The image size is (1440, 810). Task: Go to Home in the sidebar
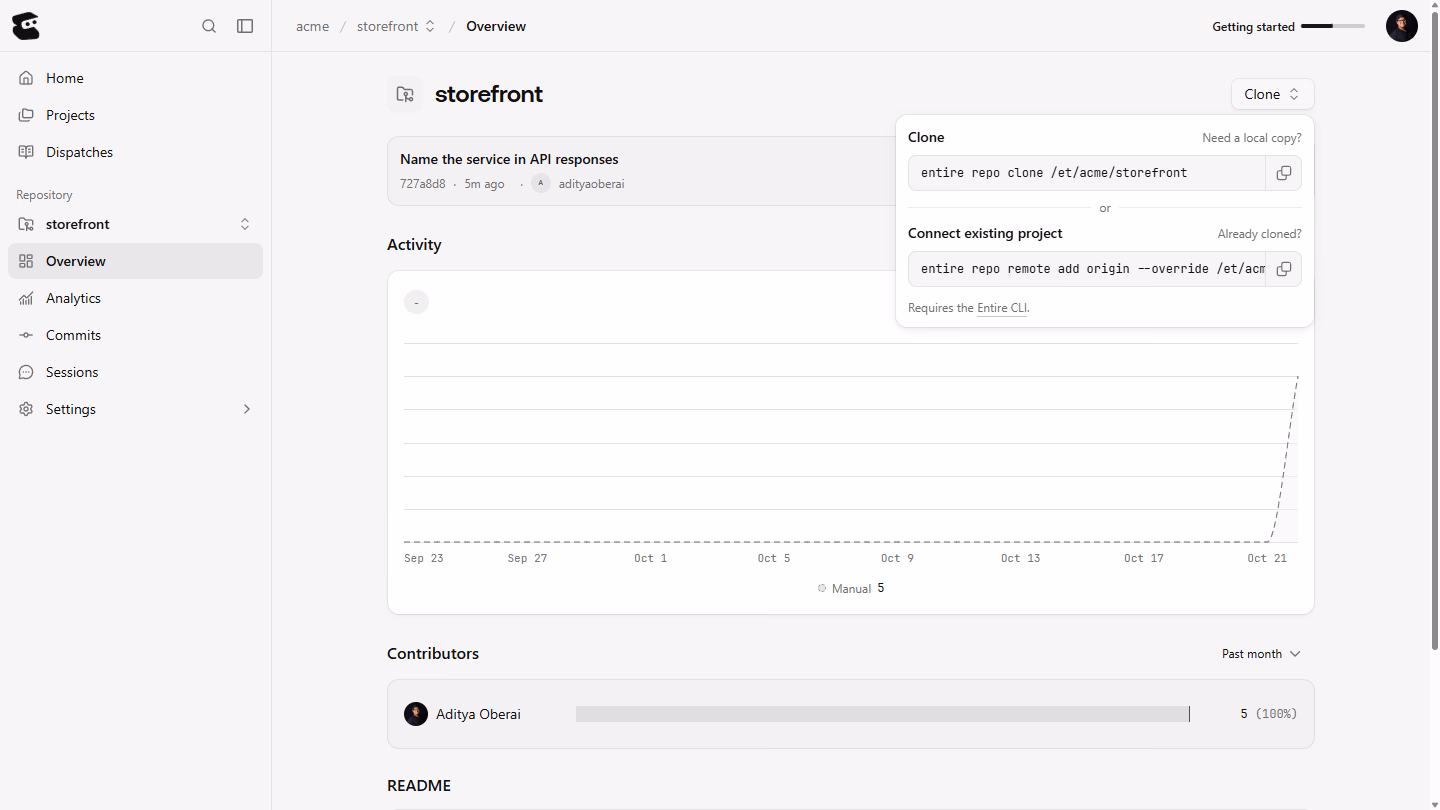coord(135,78)
